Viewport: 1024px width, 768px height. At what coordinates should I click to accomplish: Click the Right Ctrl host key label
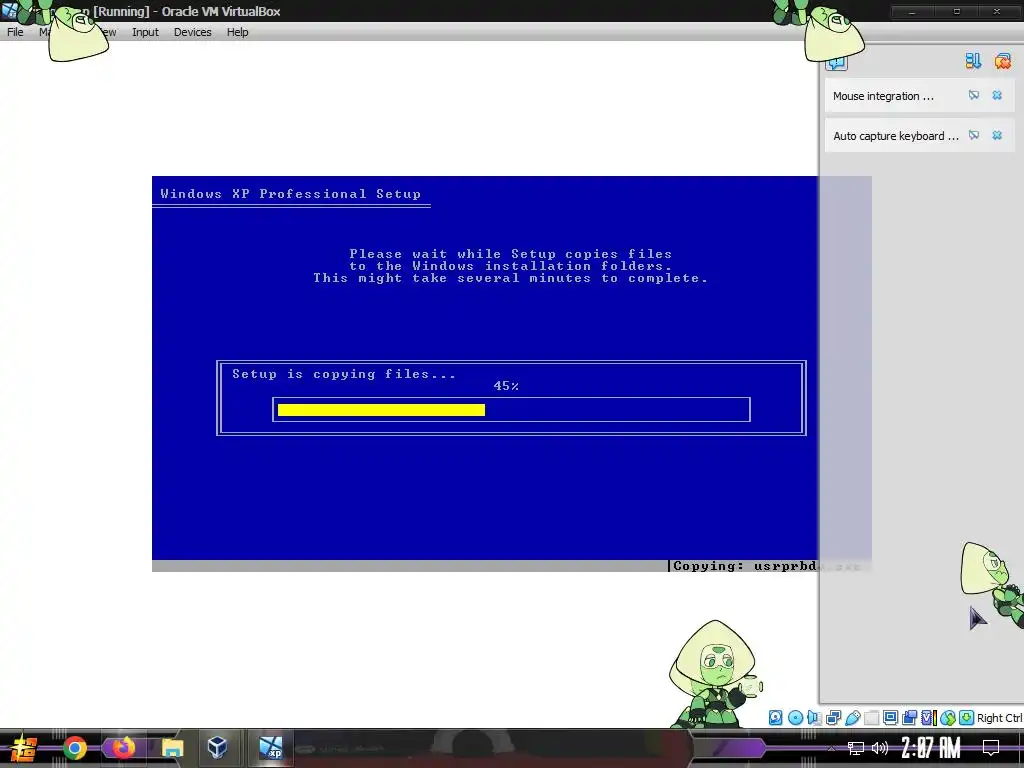coord(1000,718)
